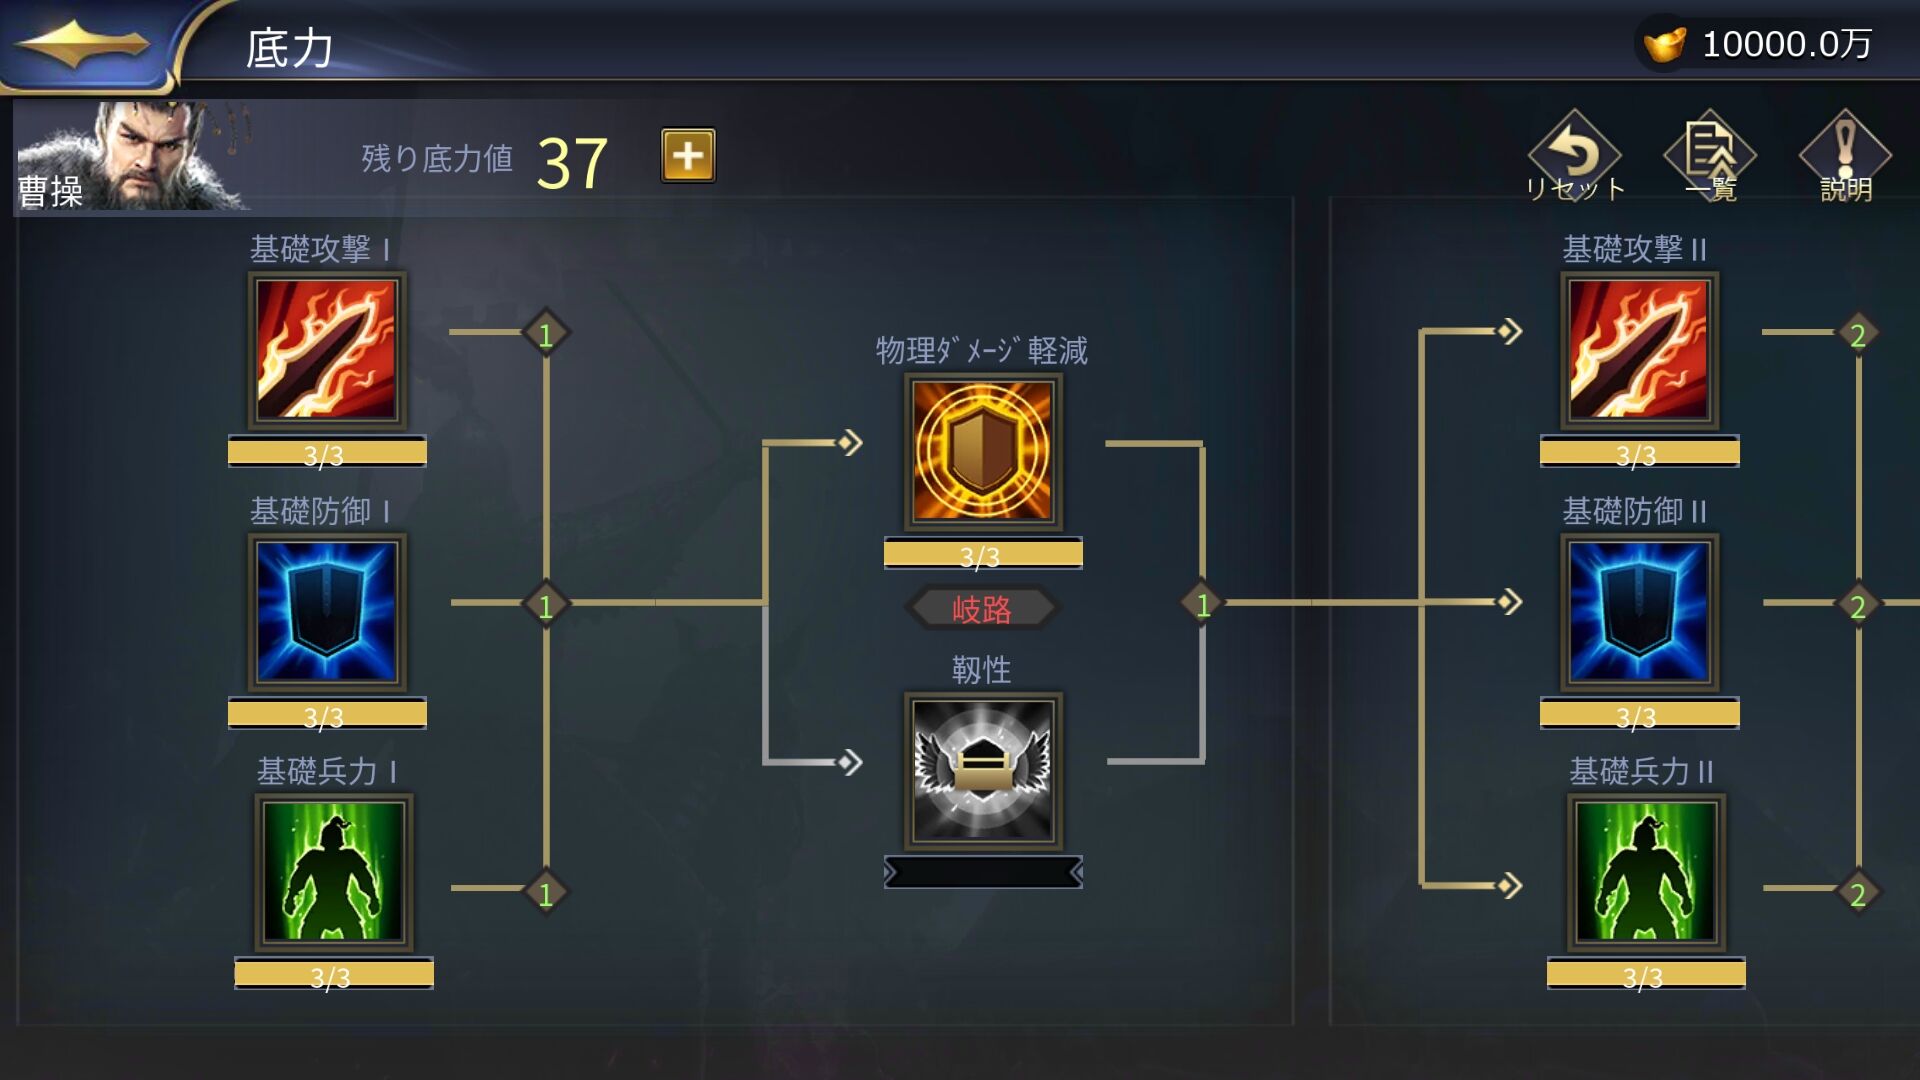Viewport: 1920px width, 1080px height.
Task: Select the 基礎攻撃 II flaming sword skill
Action: click(x=1639, y=351)
